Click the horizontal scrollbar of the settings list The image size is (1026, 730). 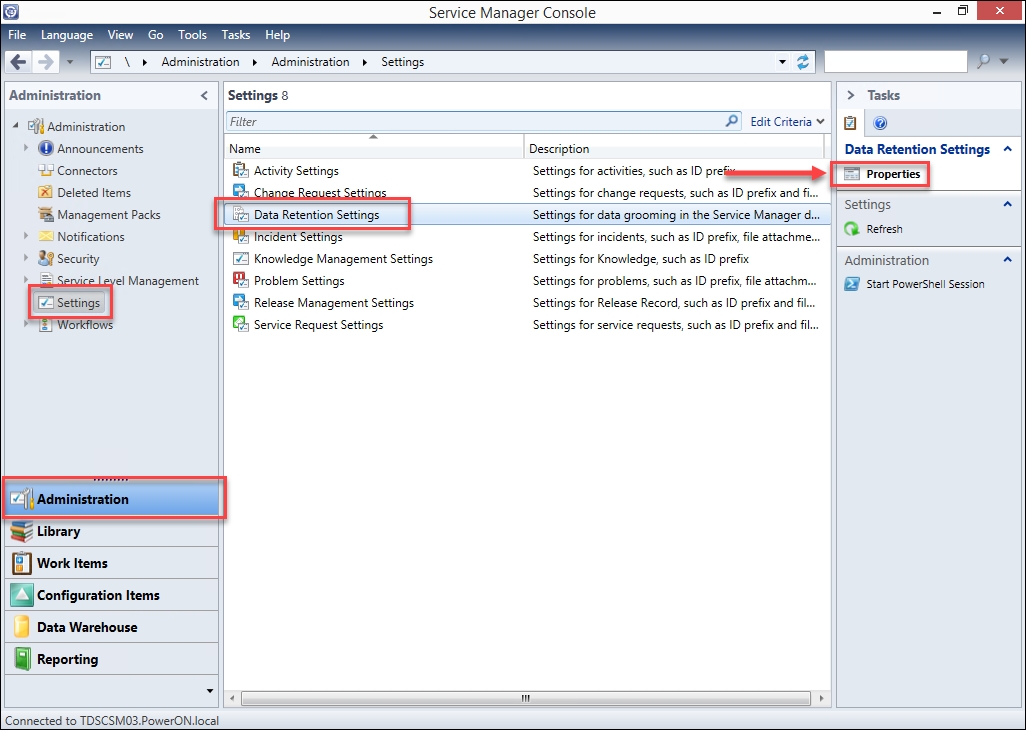[525, 698]
